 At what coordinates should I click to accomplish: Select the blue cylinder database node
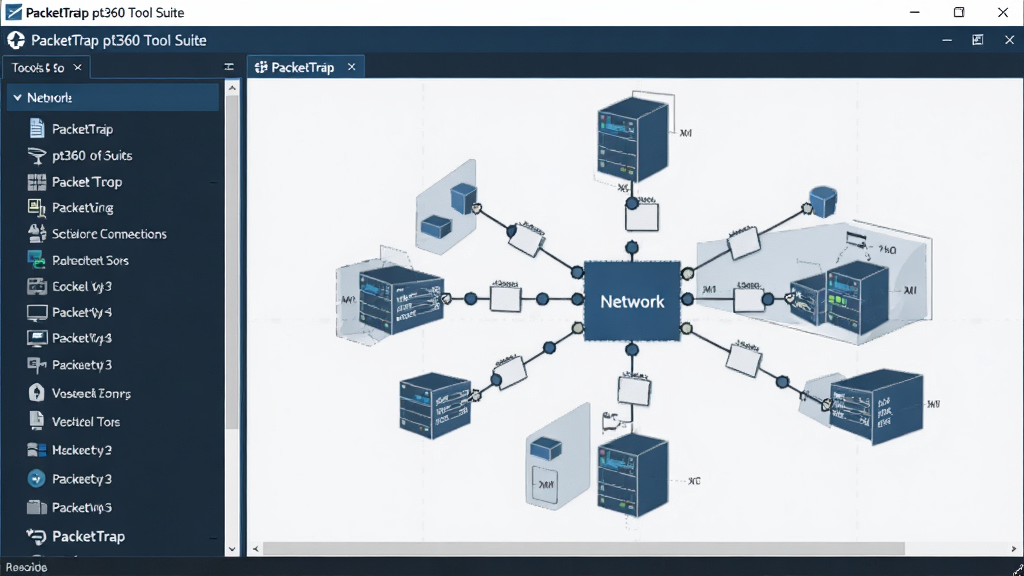[823, 201]
